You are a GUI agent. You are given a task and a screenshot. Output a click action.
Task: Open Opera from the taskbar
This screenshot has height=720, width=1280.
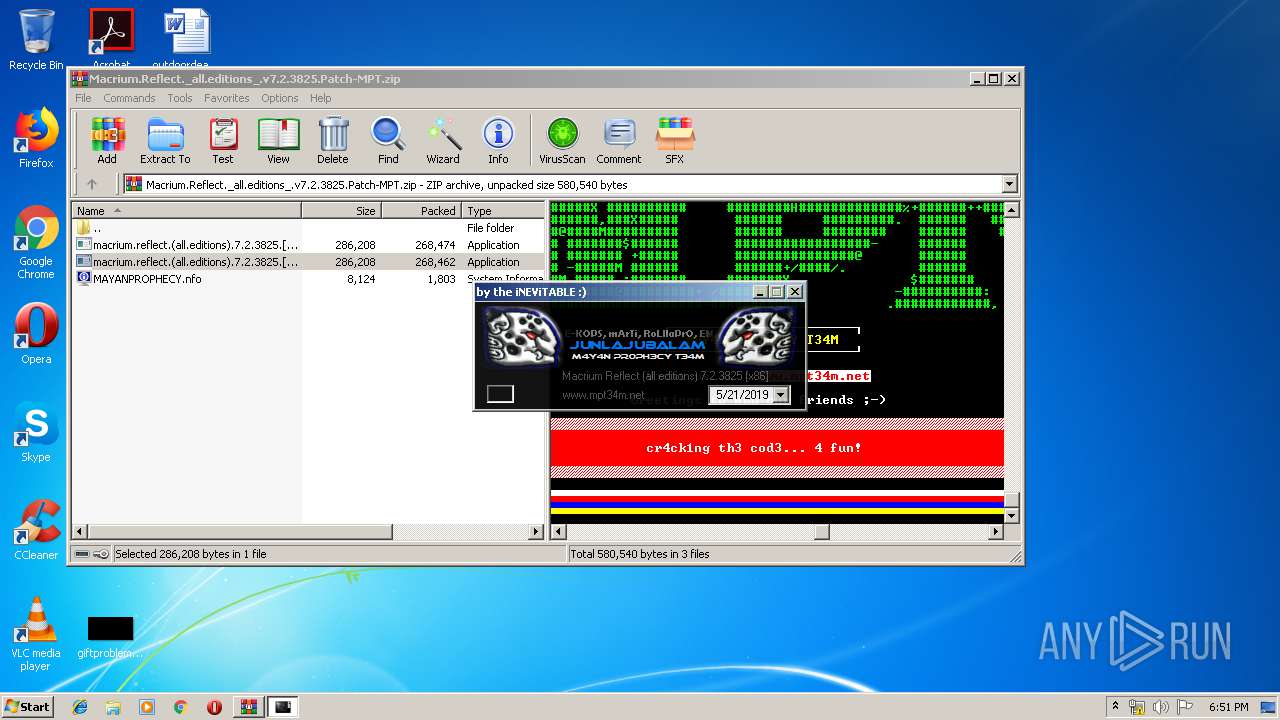[214, 707]
